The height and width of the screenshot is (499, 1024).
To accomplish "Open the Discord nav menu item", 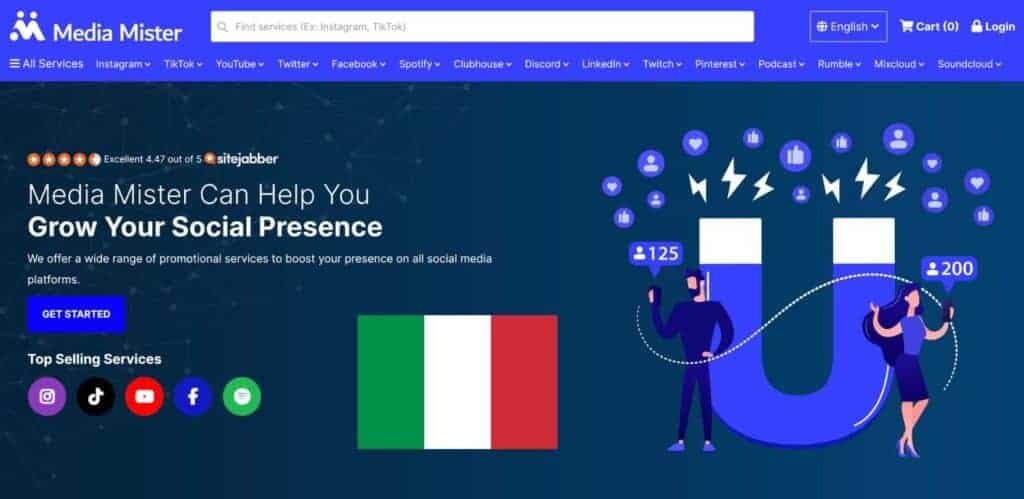I will point(547,64).
